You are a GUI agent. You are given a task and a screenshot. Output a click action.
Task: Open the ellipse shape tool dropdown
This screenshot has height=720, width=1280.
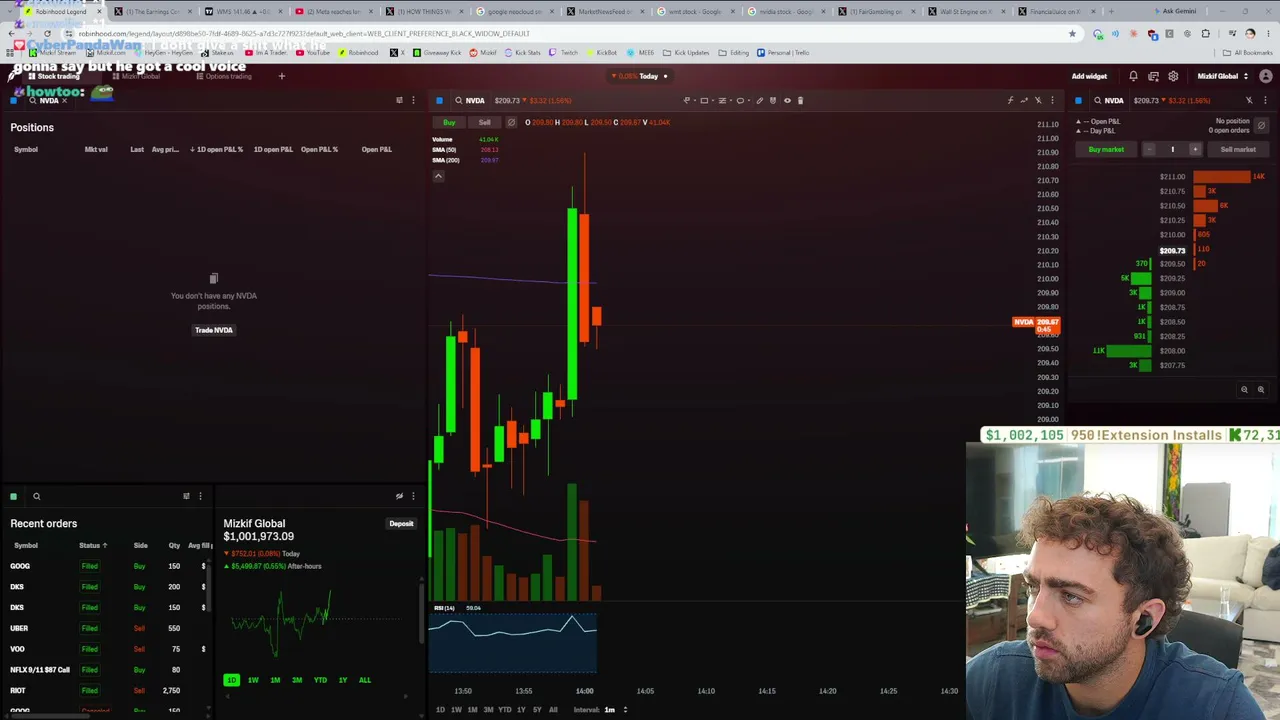click(x=743, y=100)
